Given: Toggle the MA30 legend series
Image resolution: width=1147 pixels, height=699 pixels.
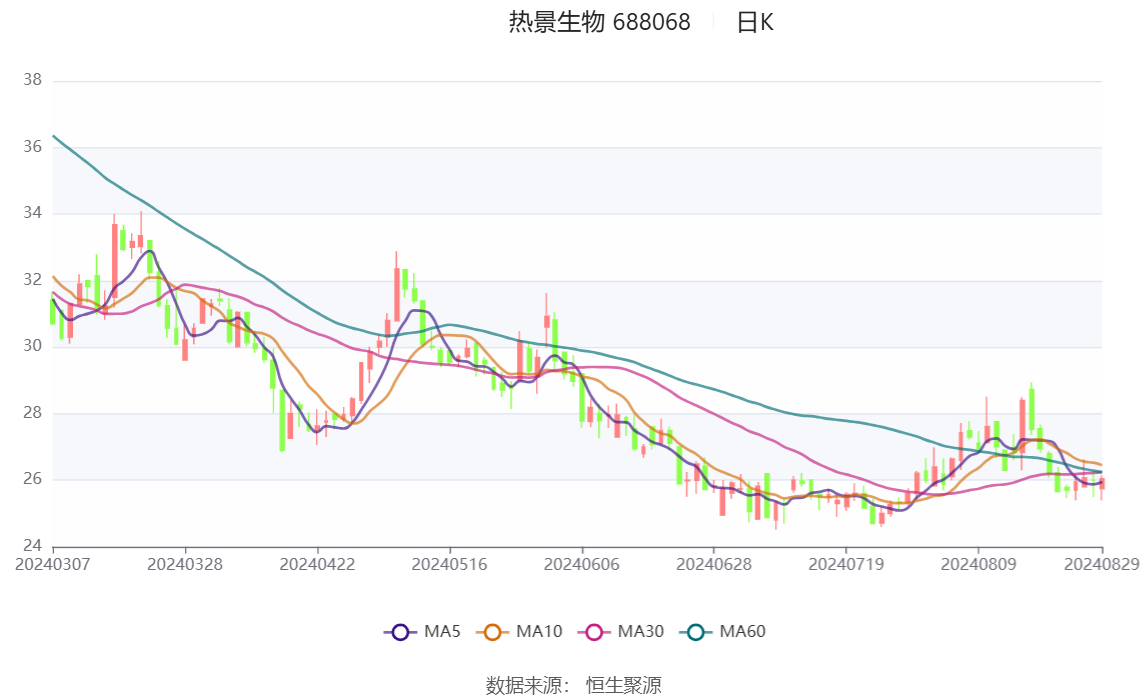Looking at the screenshot, I should coord(621,632).
